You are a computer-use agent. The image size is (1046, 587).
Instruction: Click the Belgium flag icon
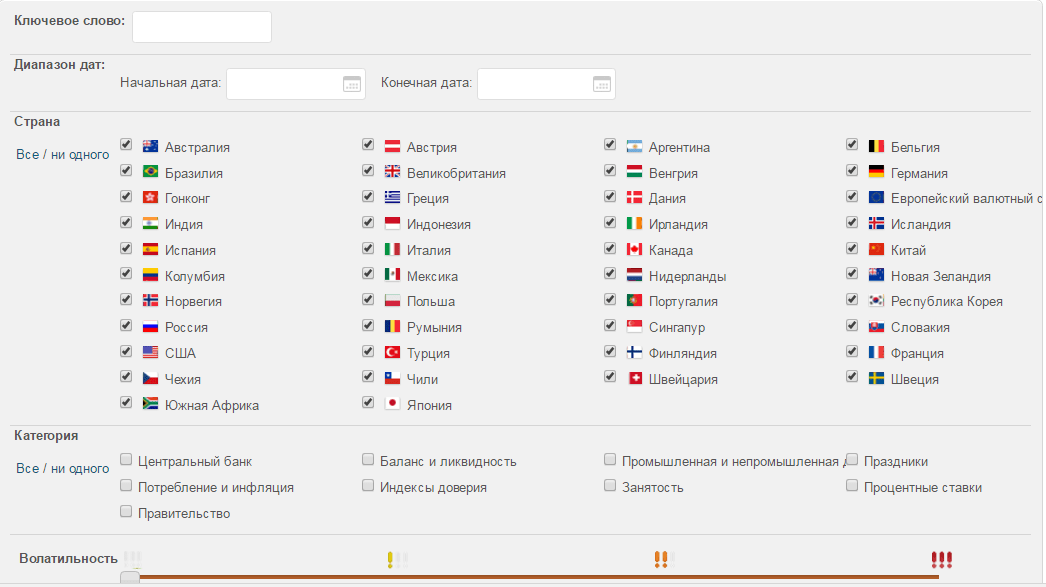coord(876,146)
